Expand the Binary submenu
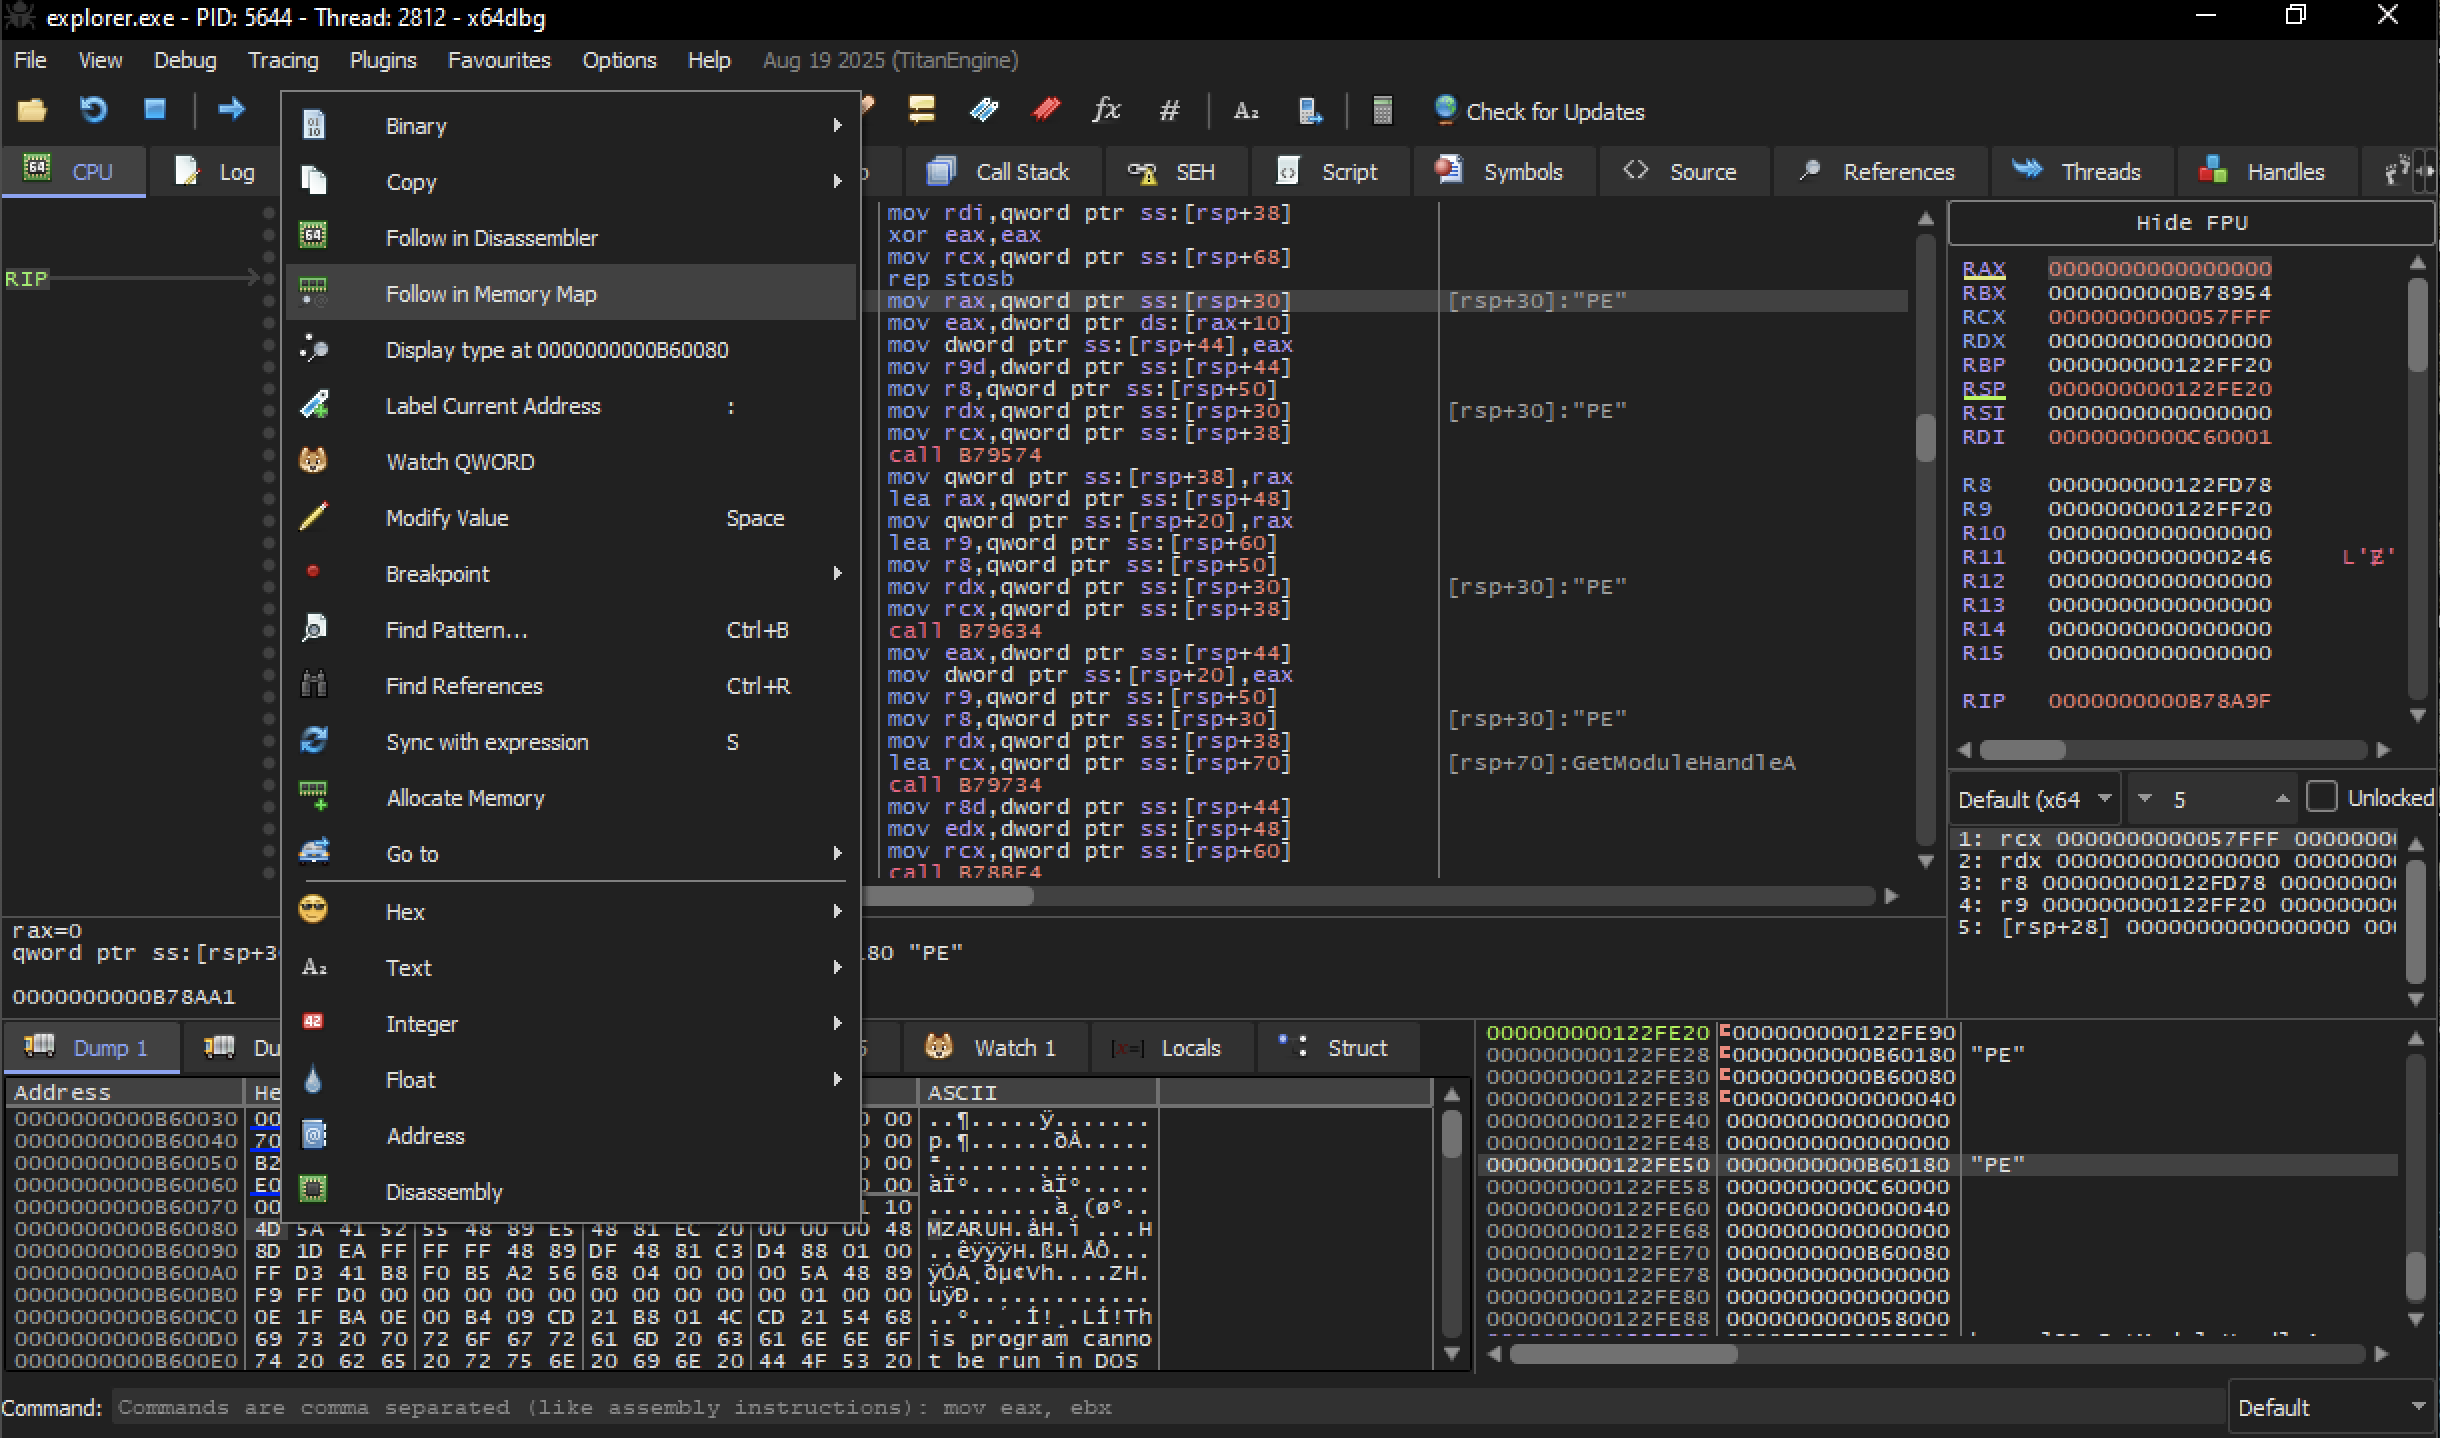2440x1438 pixels. 570,126
